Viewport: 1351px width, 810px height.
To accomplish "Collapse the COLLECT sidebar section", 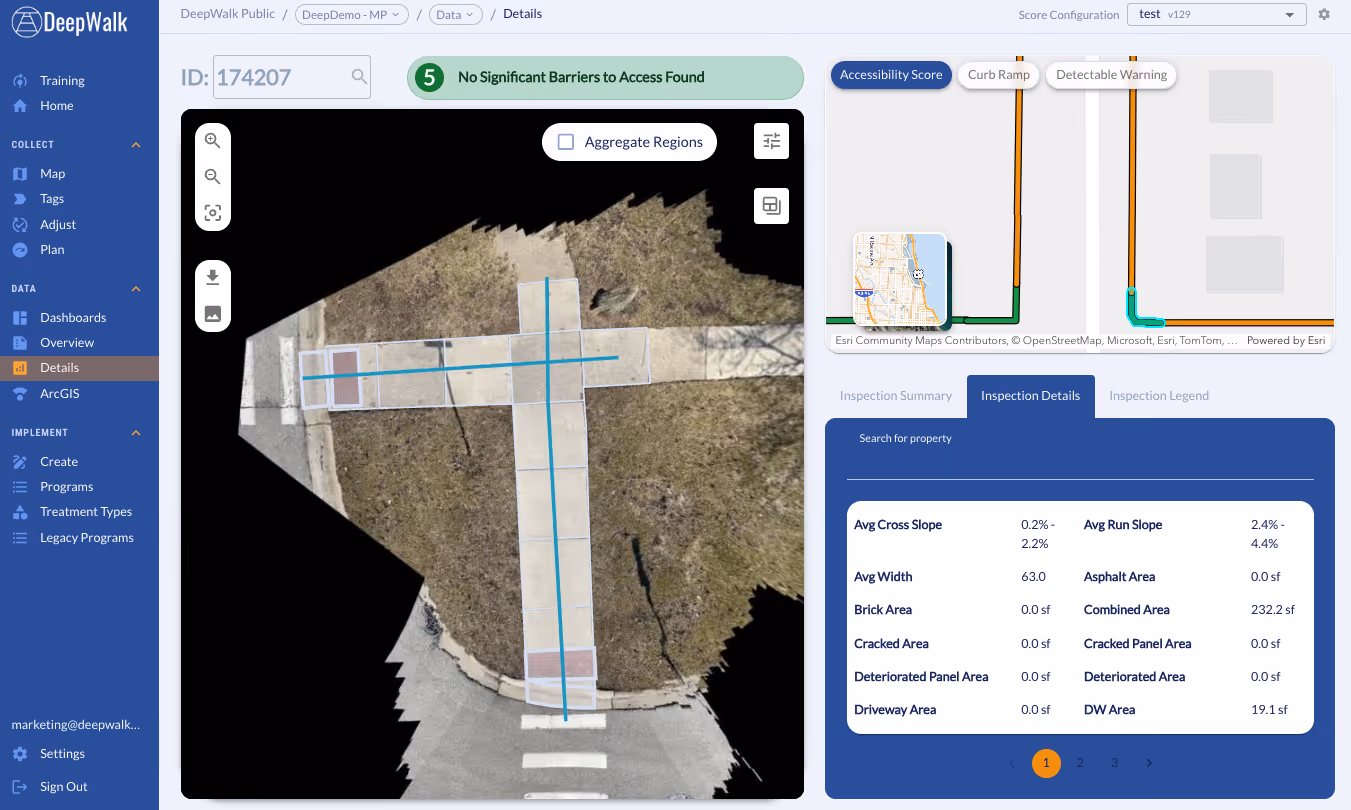I will pos(136,145).
